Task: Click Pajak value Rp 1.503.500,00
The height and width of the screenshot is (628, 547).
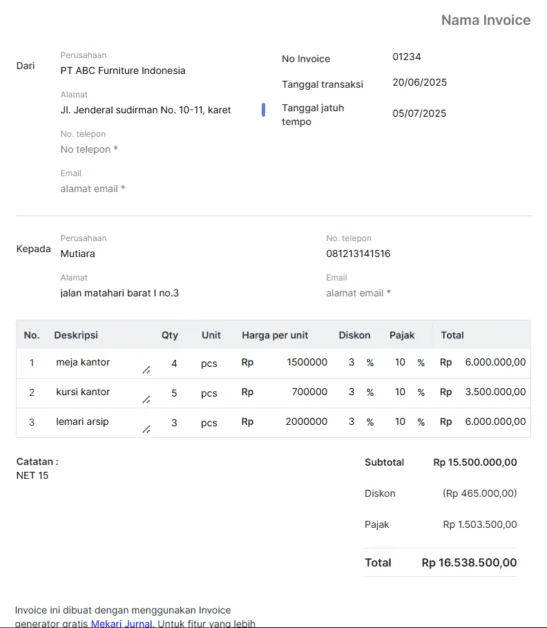Action: (x=480, y=524)
